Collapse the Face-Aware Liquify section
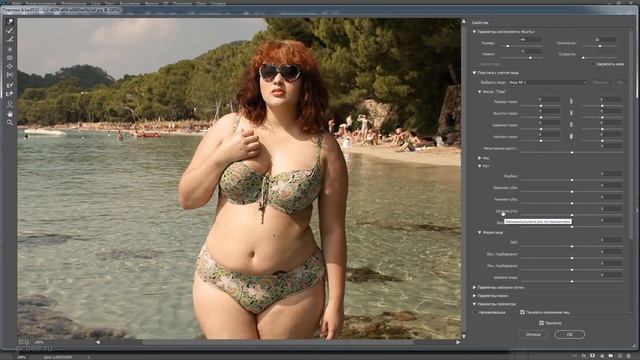The height and width of the screenshot is (360, 640). pos(475,73)
